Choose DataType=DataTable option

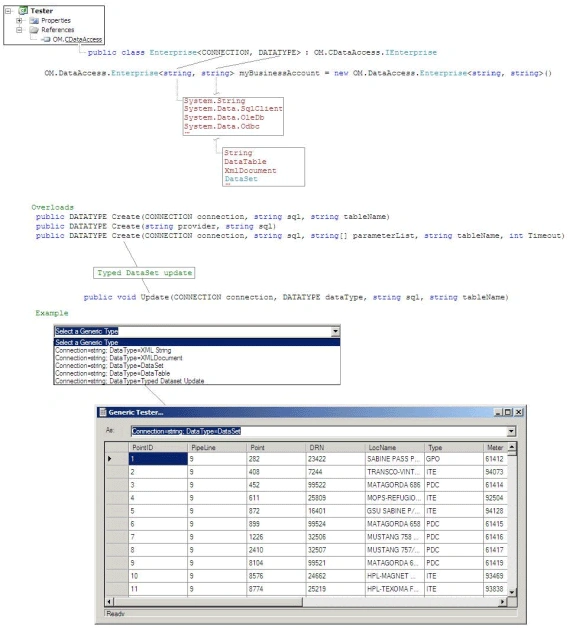197,373
